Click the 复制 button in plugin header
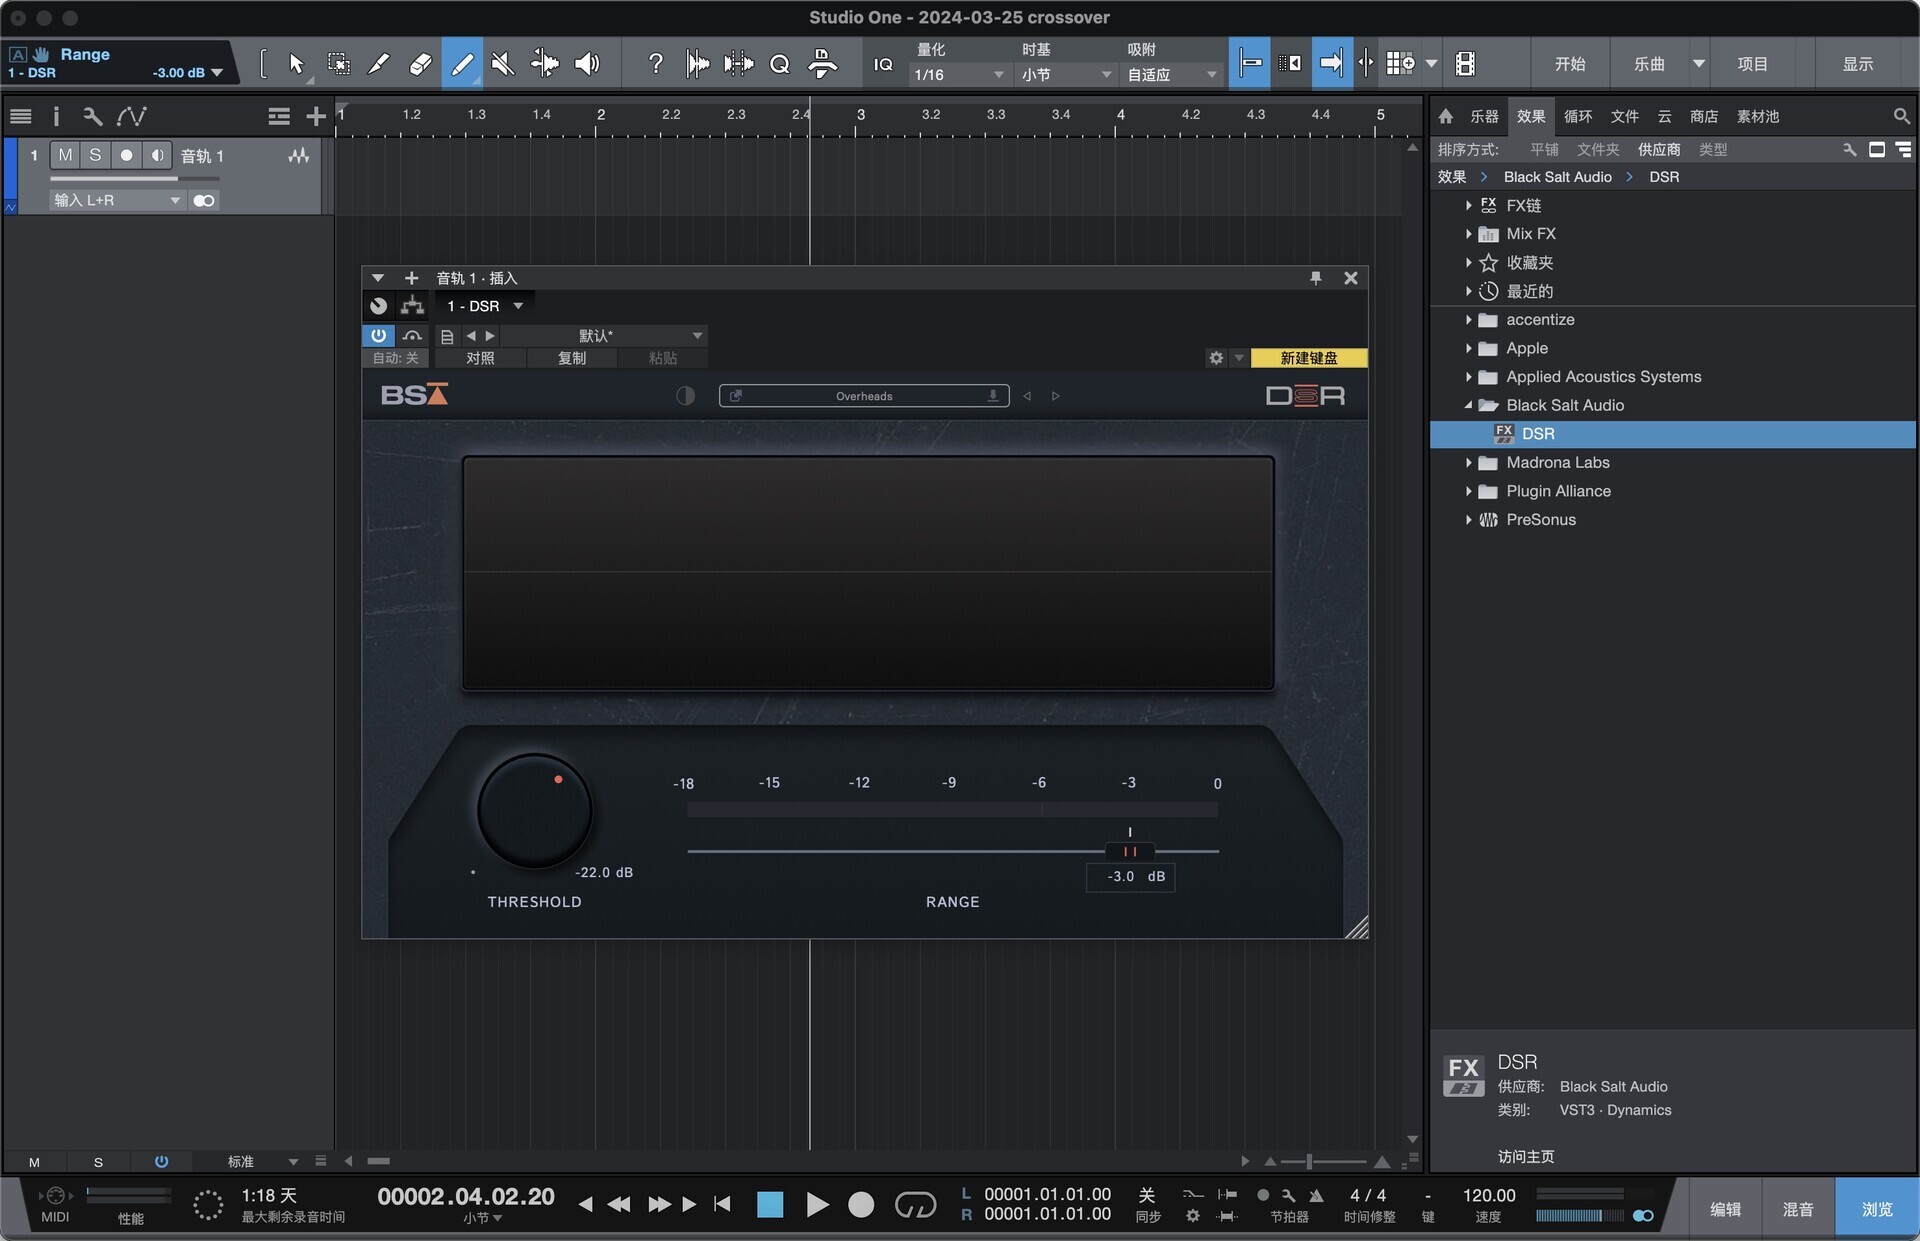The width and height of the screenshot is (1920, 1241). pyautogui.click(x=571, y=358)
